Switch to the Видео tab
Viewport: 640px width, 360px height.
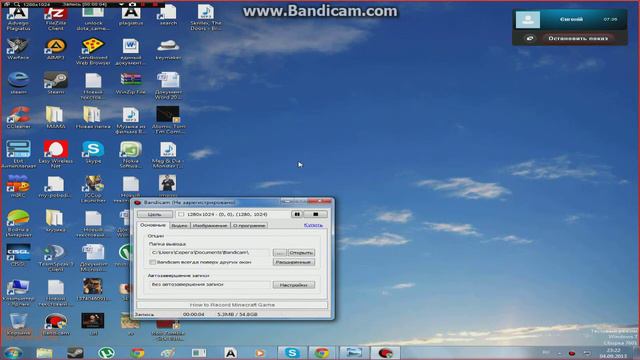(x=179, y=225)
